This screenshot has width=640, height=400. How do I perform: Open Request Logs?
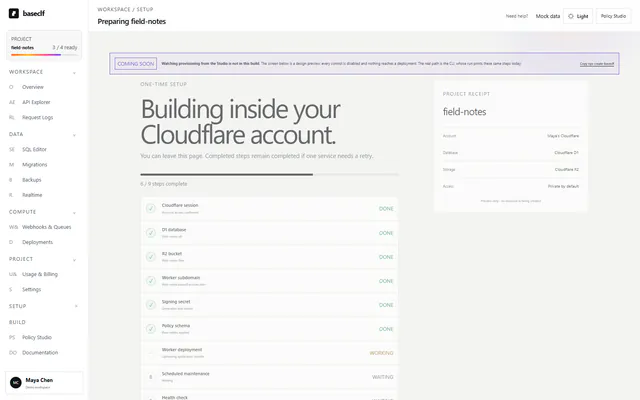coord(42,117)
